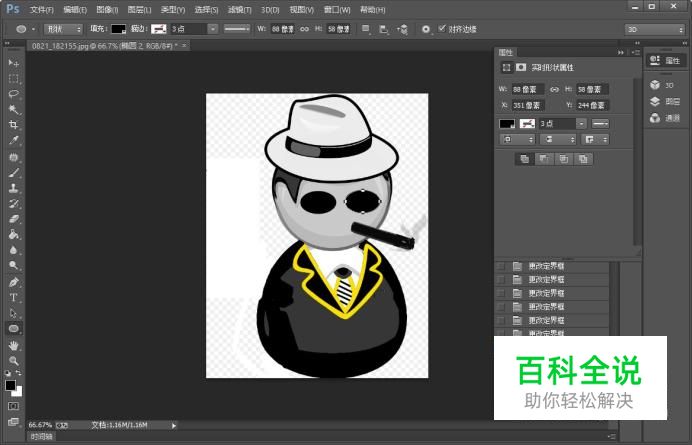Open stroke caps dropdown in Properties panel
The width and height of the screenshot is (692, 445).
point(558,140)
